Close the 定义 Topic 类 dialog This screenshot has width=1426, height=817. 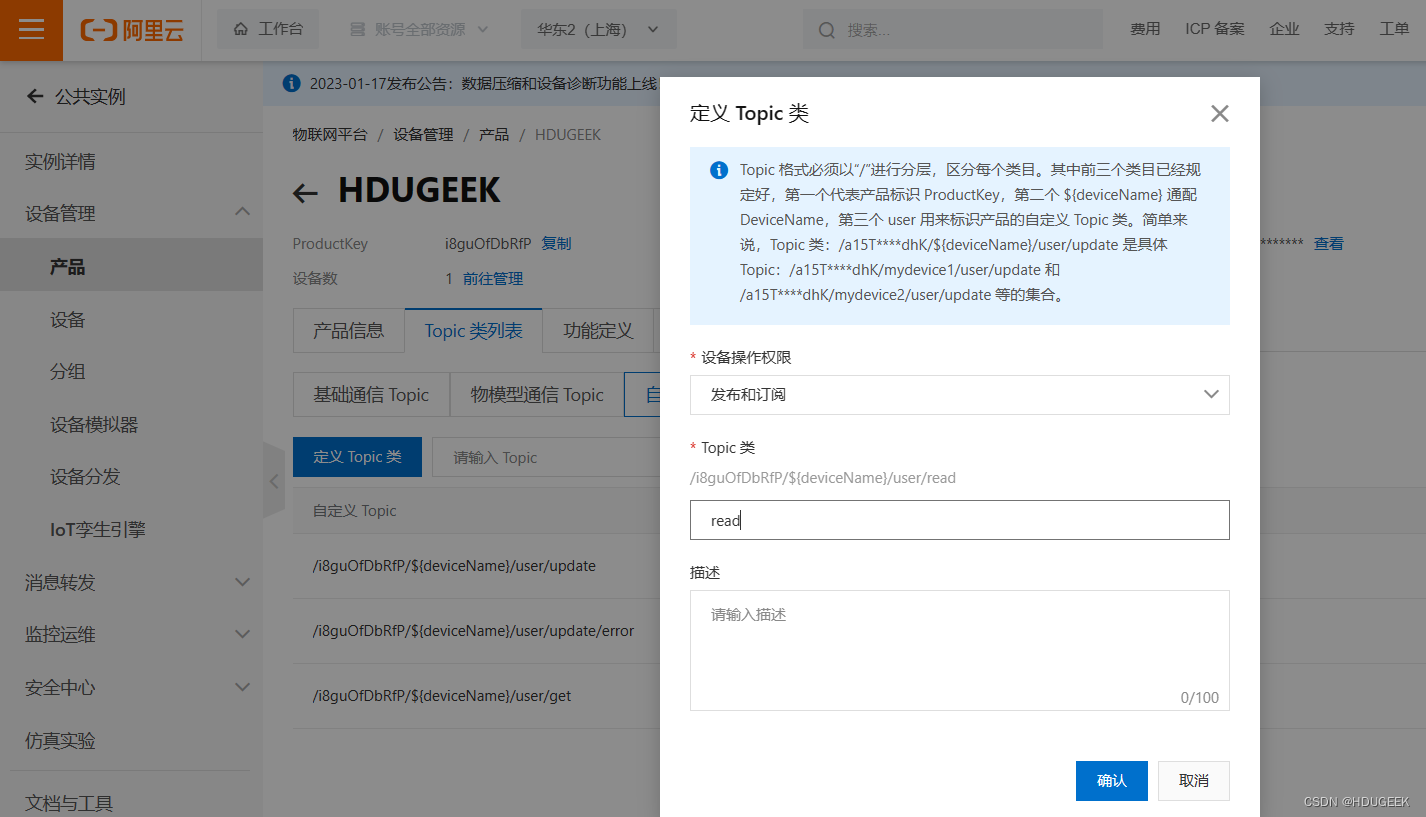[x=1219, y=114]
